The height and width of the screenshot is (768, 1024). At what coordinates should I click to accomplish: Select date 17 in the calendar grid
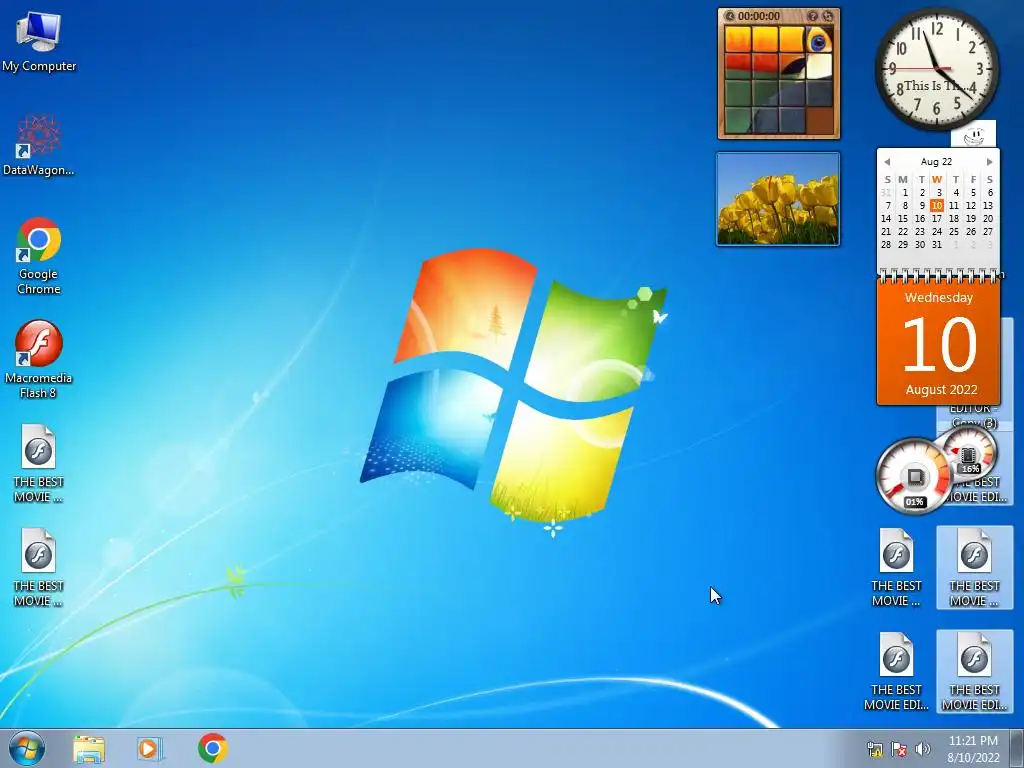click(937, 218)
